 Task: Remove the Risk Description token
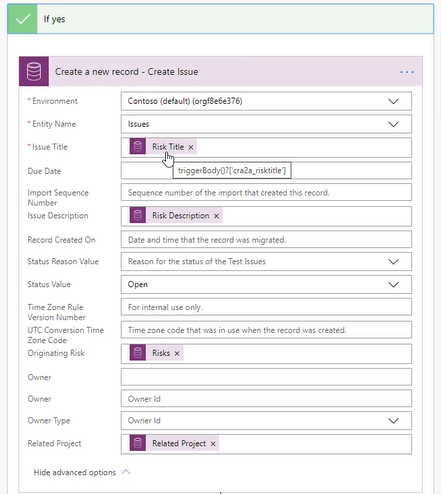point(216,216)
